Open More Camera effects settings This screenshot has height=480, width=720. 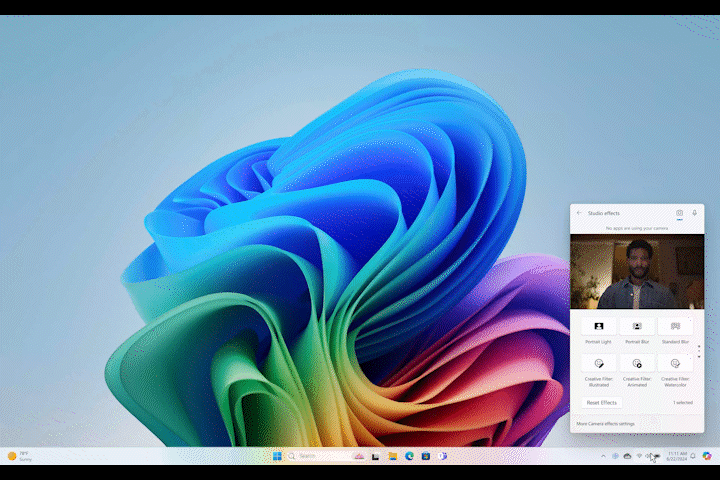(x=605, y=424)
